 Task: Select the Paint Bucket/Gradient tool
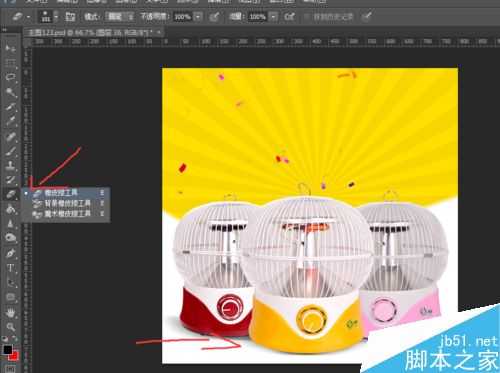click(11, 209)
